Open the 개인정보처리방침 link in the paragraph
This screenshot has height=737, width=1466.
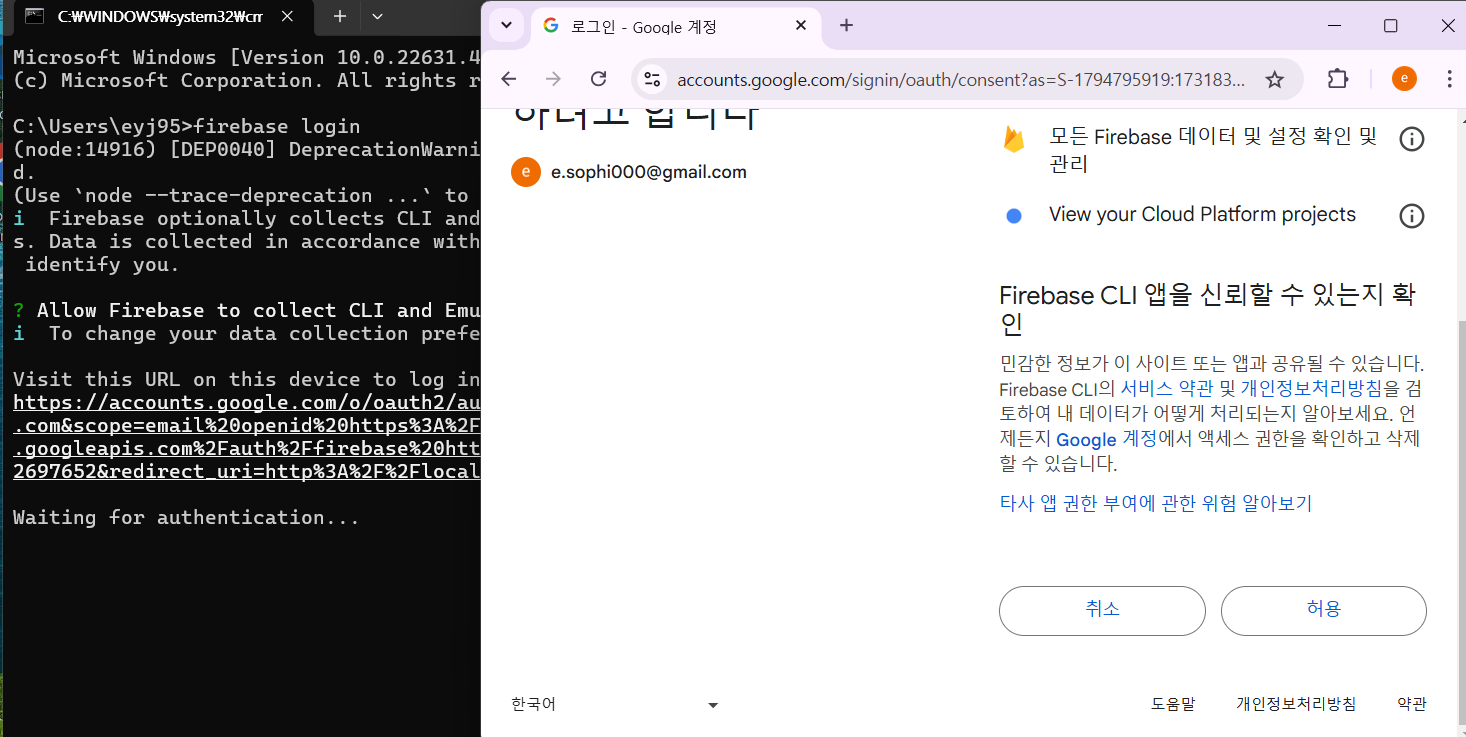pyautogui.click(x=1312, y=388)
